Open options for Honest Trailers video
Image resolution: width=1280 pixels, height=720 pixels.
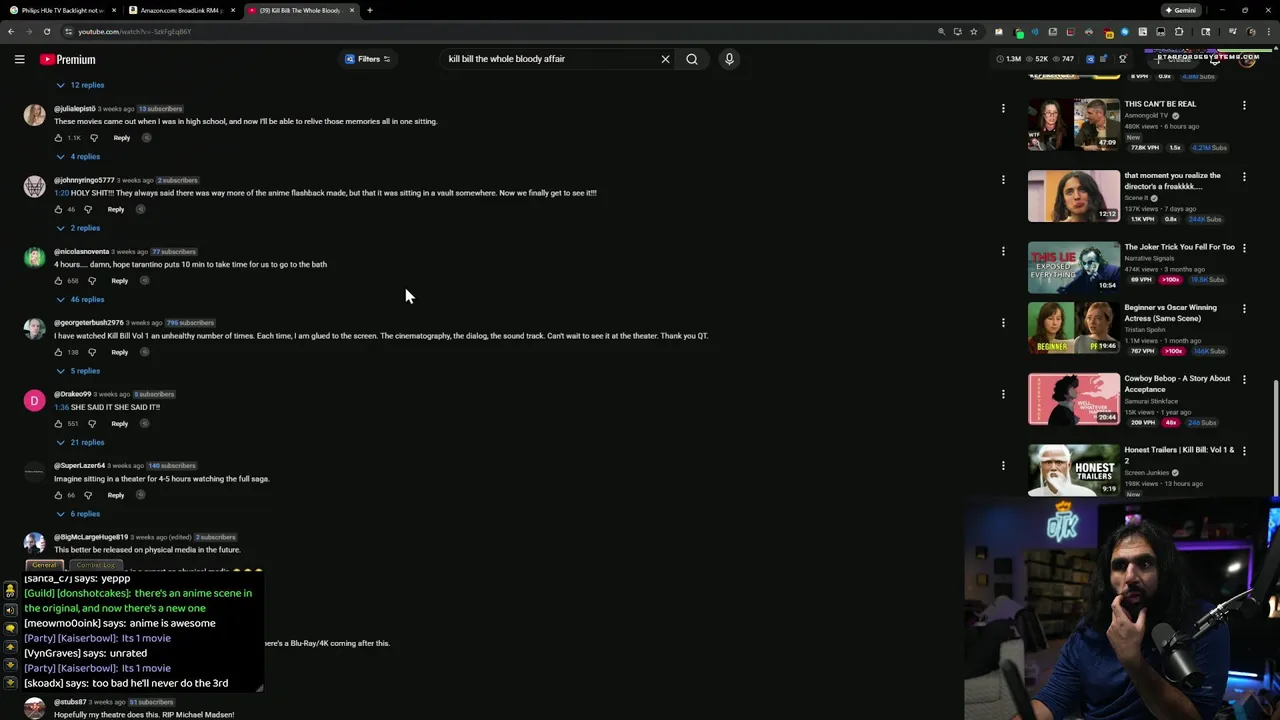tap(1244, 451)
